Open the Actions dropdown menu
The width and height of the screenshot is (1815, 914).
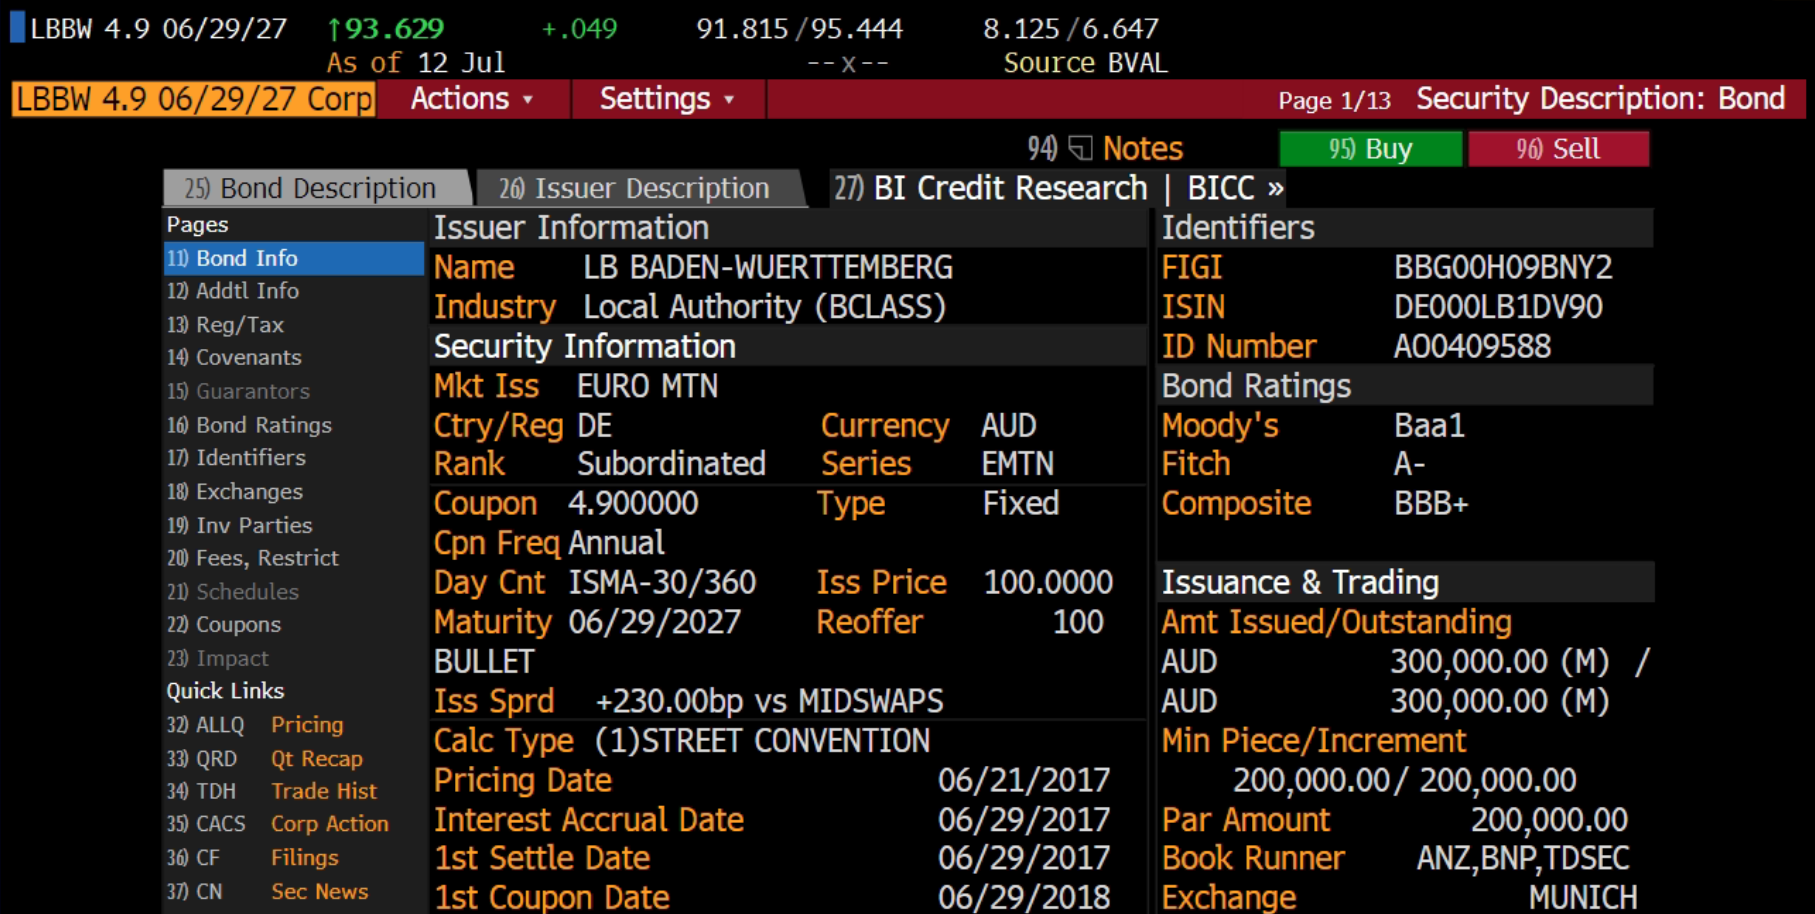pos(473,99)
